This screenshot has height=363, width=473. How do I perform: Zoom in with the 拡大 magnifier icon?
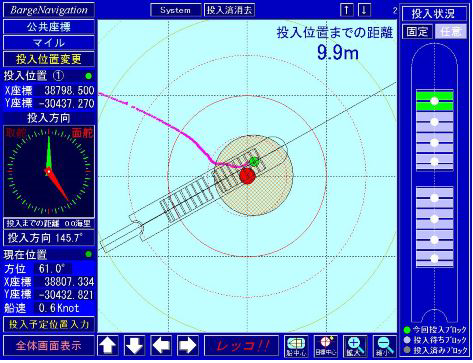pos(355,346)
